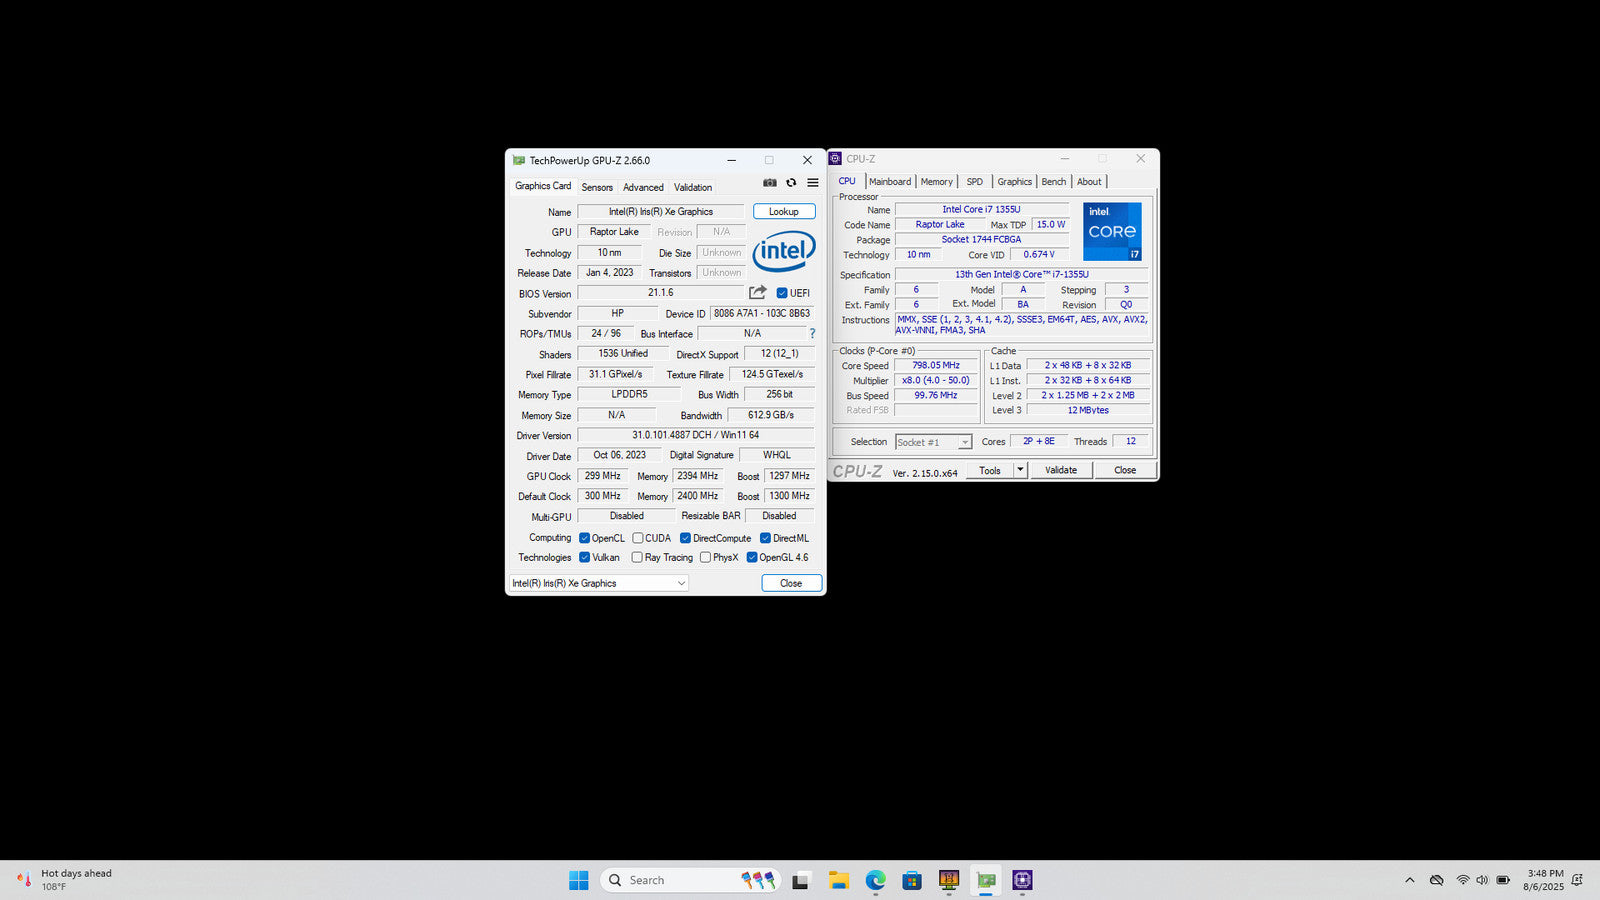
Task: Click the GPU-Z screenshot camera icon
Action: 769,183
